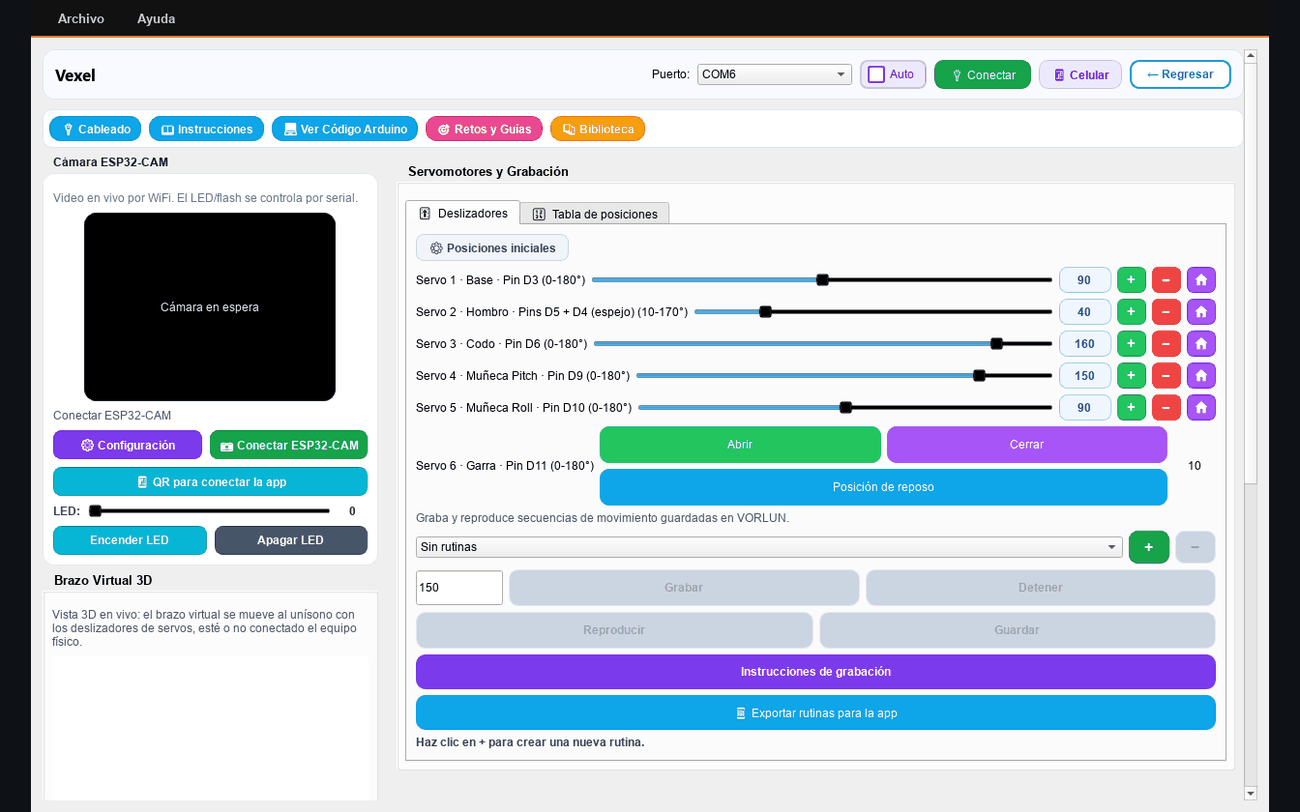
Task: Open Cableado wiring guide
Action: 96,129
